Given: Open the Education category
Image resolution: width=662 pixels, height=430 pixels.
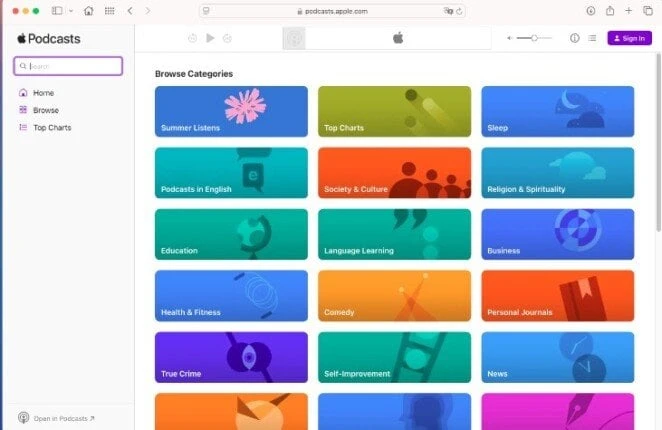Looking at the screenshot, I should click(231, 234).
